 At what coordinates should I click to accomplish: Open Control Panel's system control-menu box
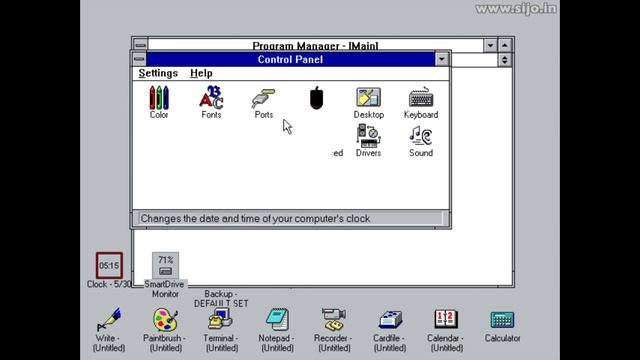coord(139,60)
